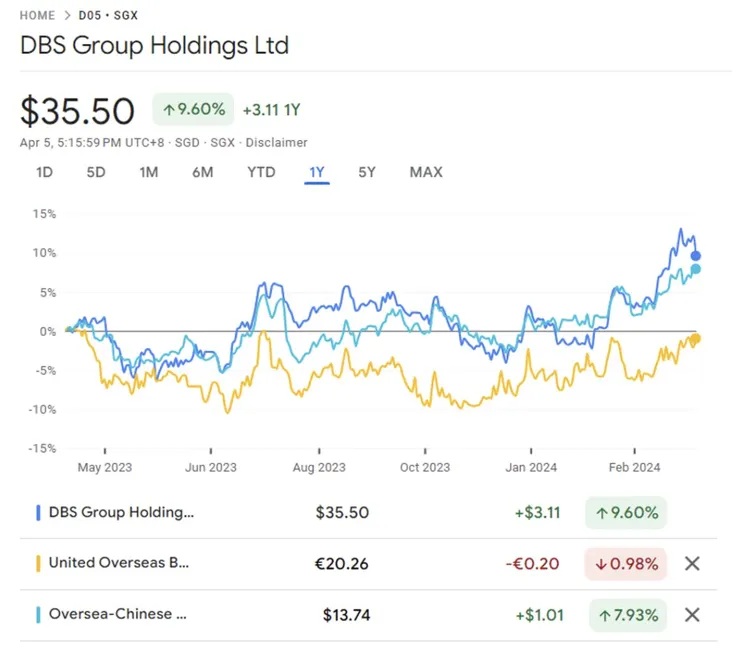Open the Disclaimer link

click(276, 143)
